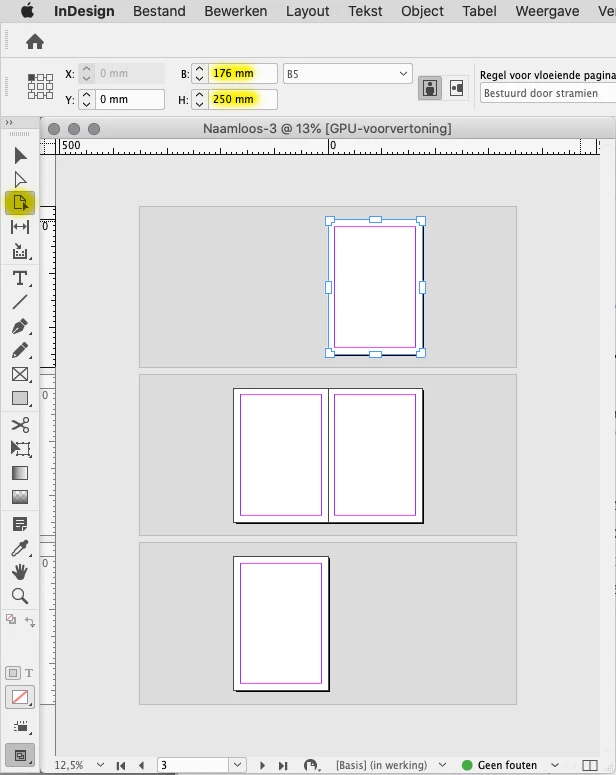Open the Object menu
Viewport: 616px width, 775px height.
(422, 11)
